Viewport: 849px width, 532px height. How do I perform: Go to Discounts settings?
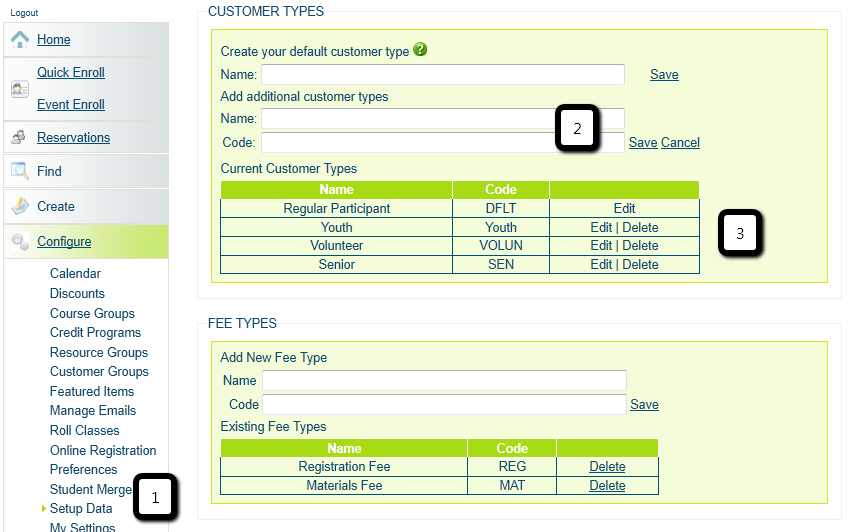click(x=77, y=293)
